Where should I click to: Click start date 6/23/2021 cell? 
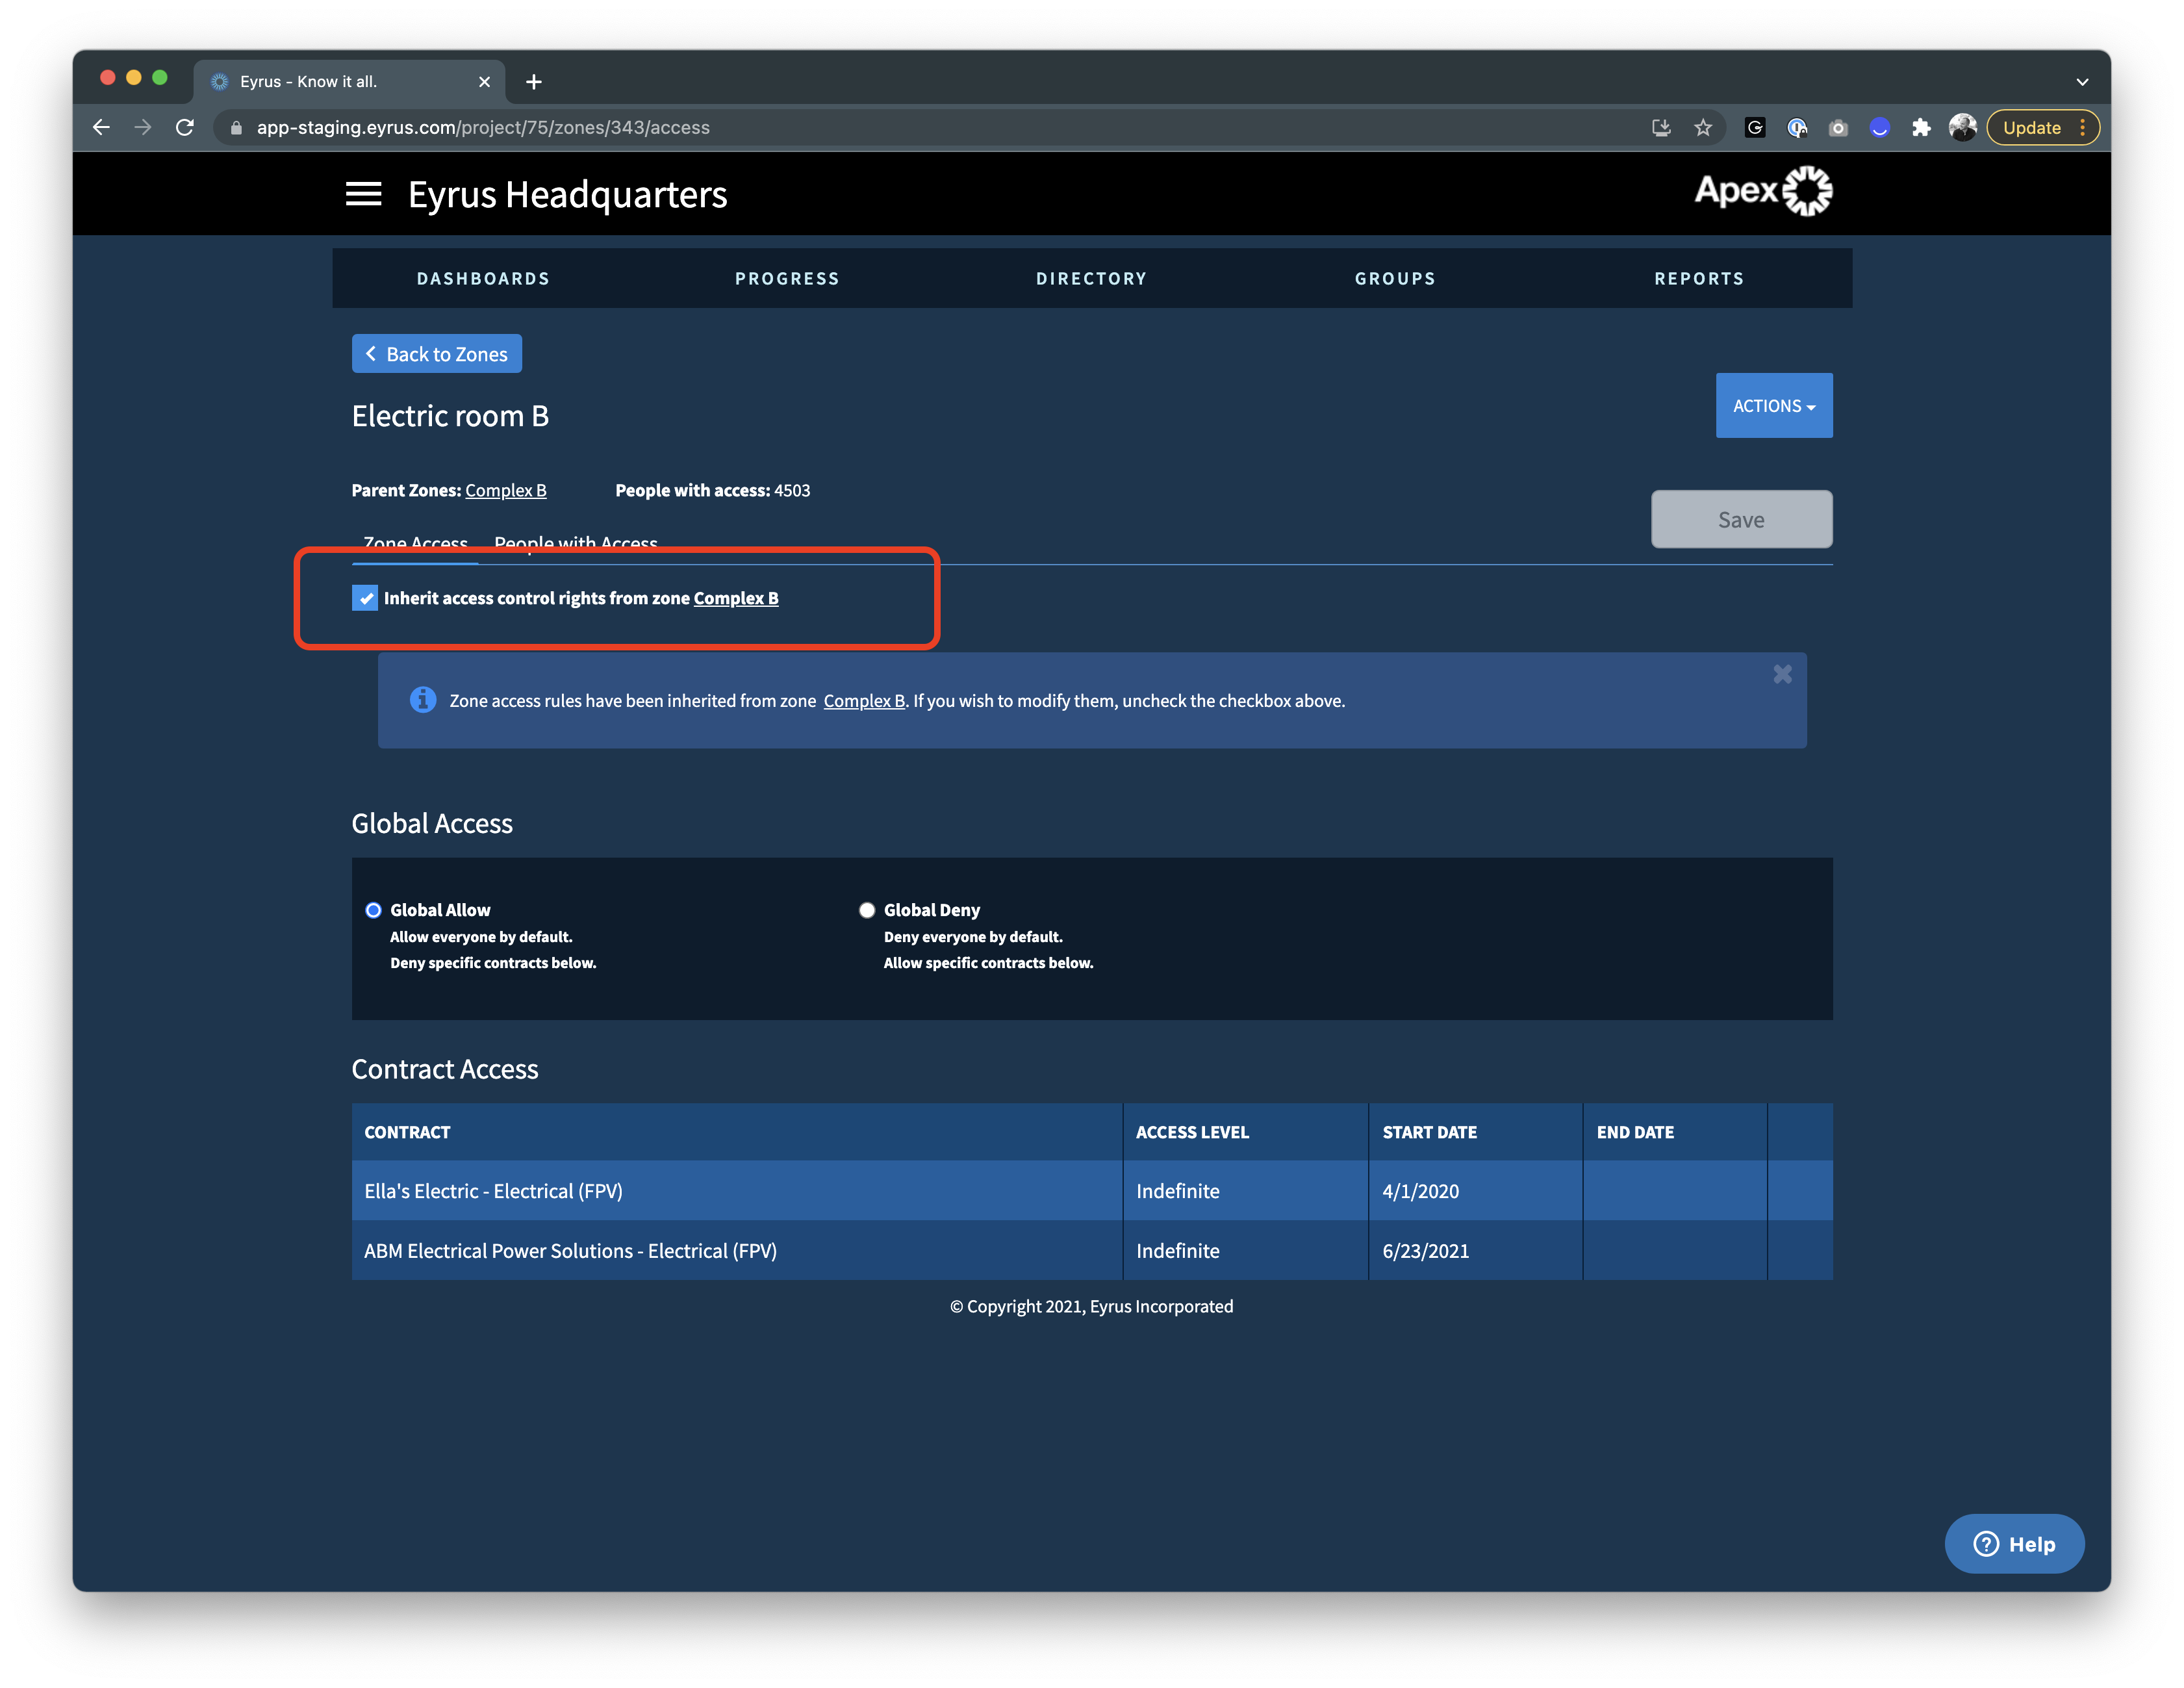point(1475,1250)
